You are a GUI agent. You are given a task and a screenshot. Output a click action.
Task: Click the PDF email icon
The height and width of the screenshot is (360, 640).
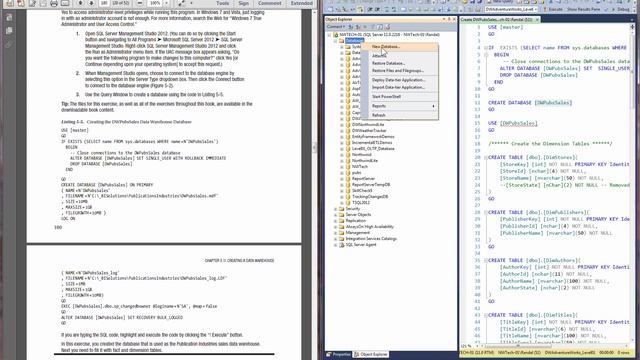pyautogui.click(x=65, y=3)
